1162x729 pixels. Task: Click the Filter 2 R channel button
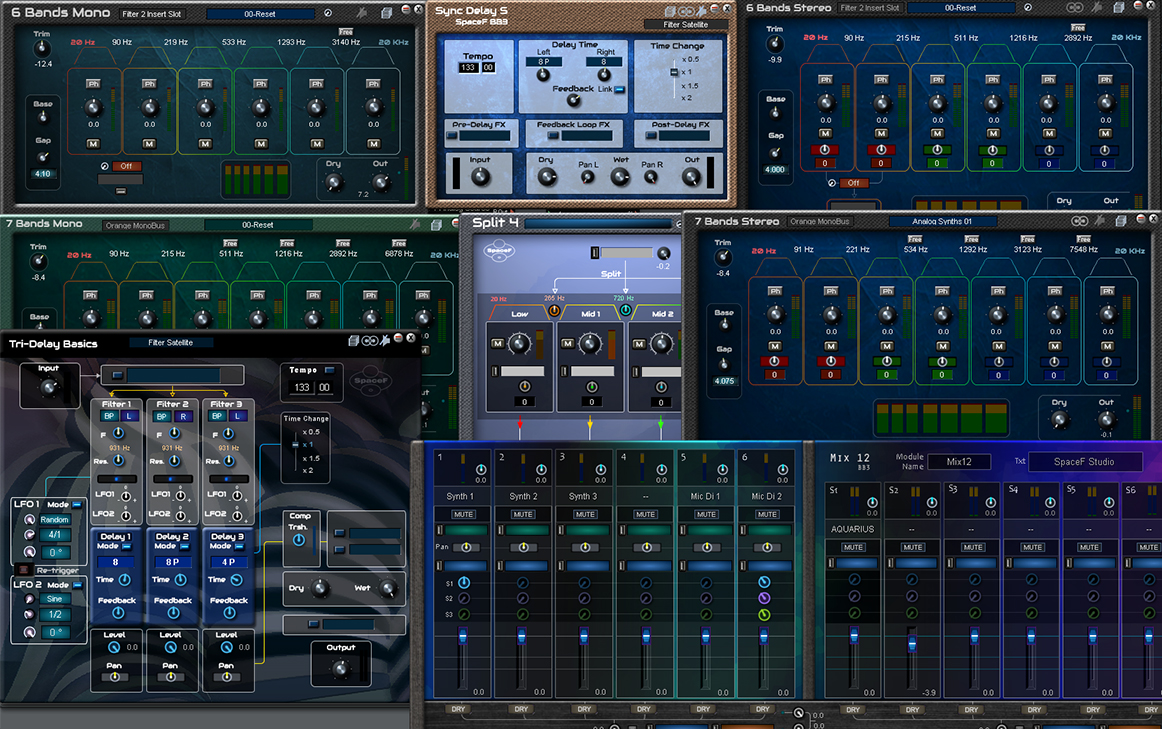182,416
